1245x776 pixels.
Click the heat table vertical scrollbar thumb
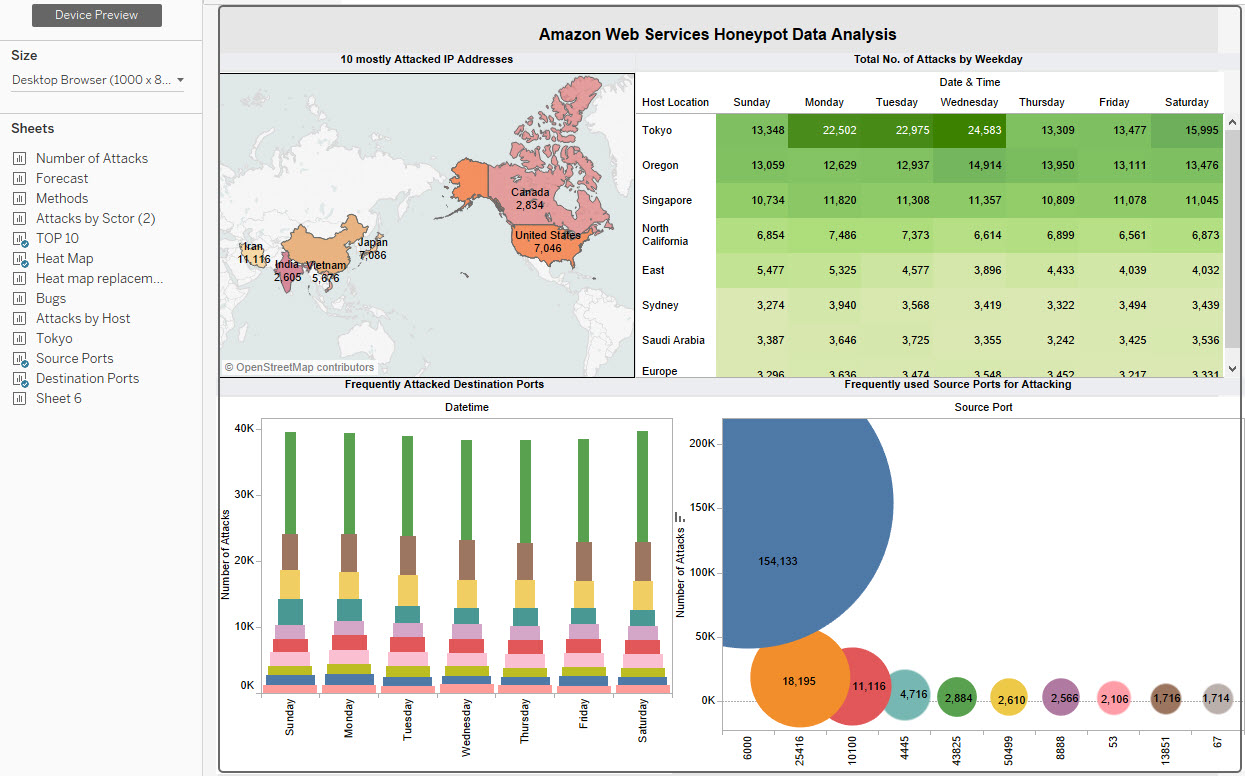pyautogui.click(x=1232, y=238)
